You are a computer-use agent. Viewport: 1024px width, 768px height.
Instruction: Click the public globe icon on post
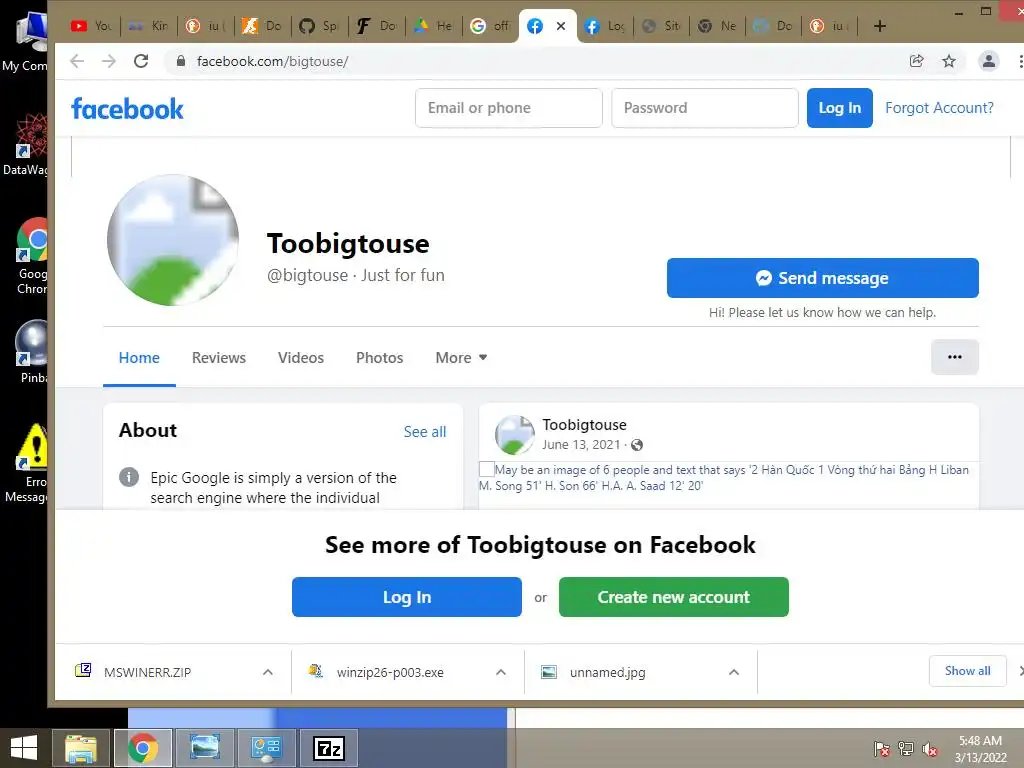[x=637, y=445]
